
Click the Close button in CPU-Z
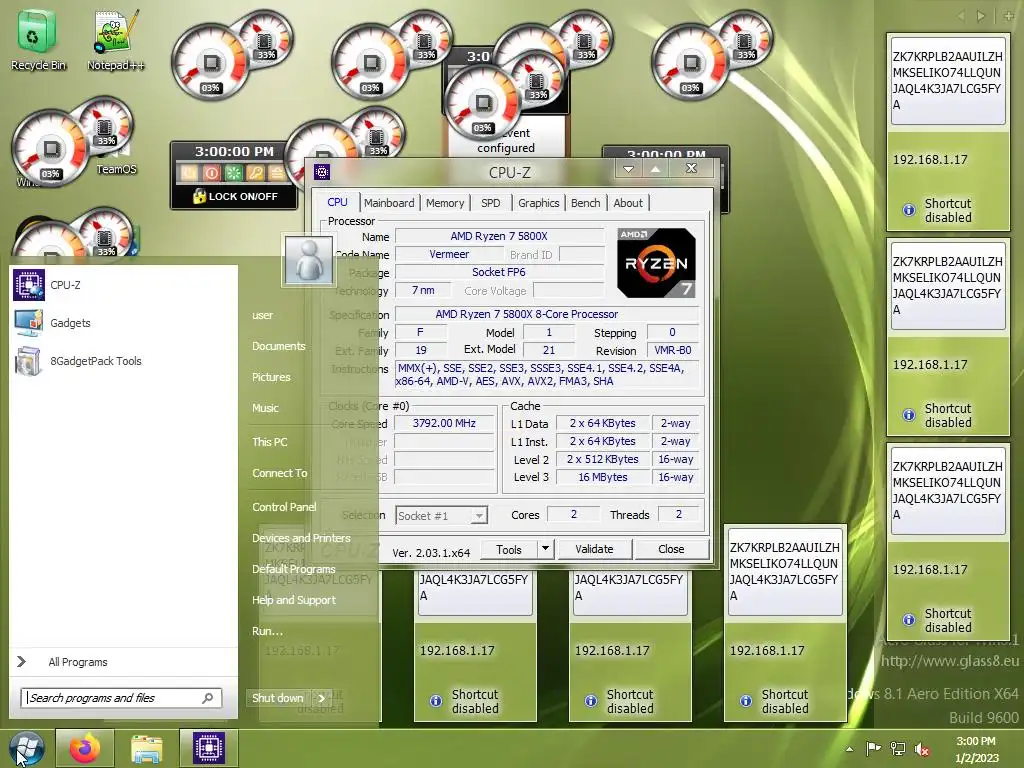point(671,549)
